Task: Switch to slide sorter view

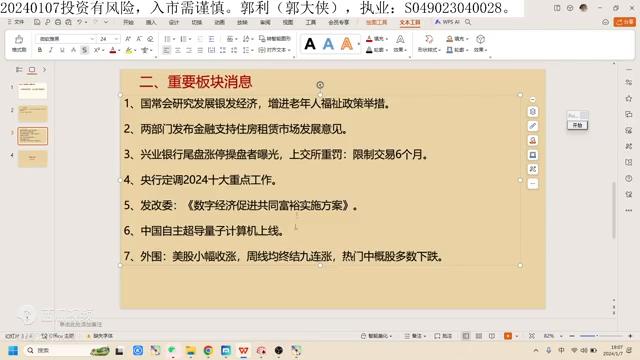Action: pyautogui.click(x=479, y=336)
